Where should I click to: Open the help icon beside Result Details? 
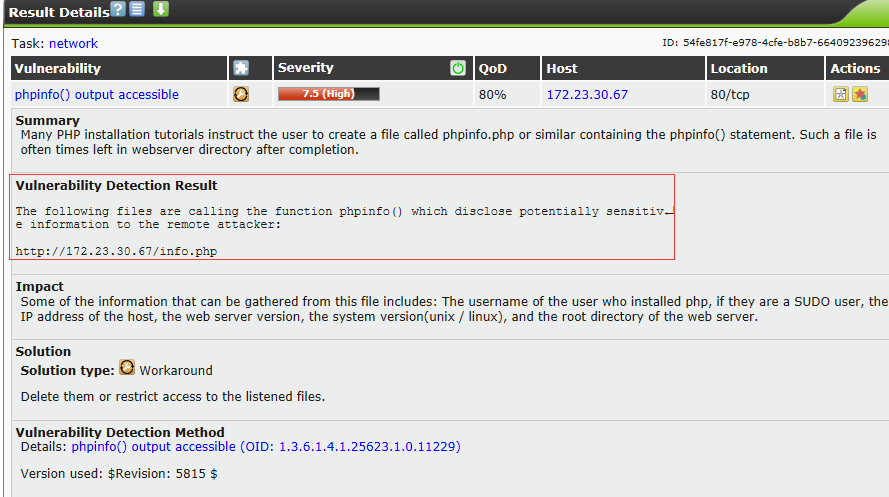[x=119, y=10]
